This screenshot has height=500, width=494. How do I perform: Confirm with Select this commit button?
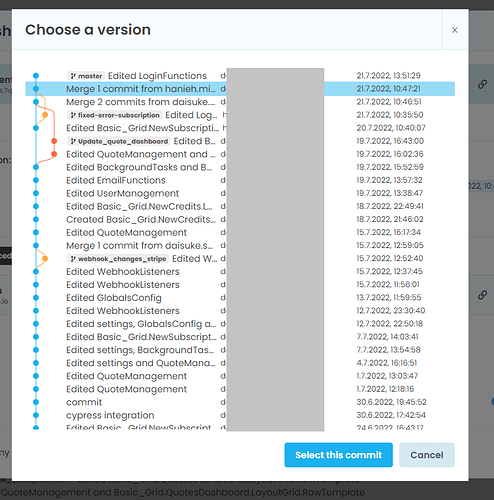point(339,455)
